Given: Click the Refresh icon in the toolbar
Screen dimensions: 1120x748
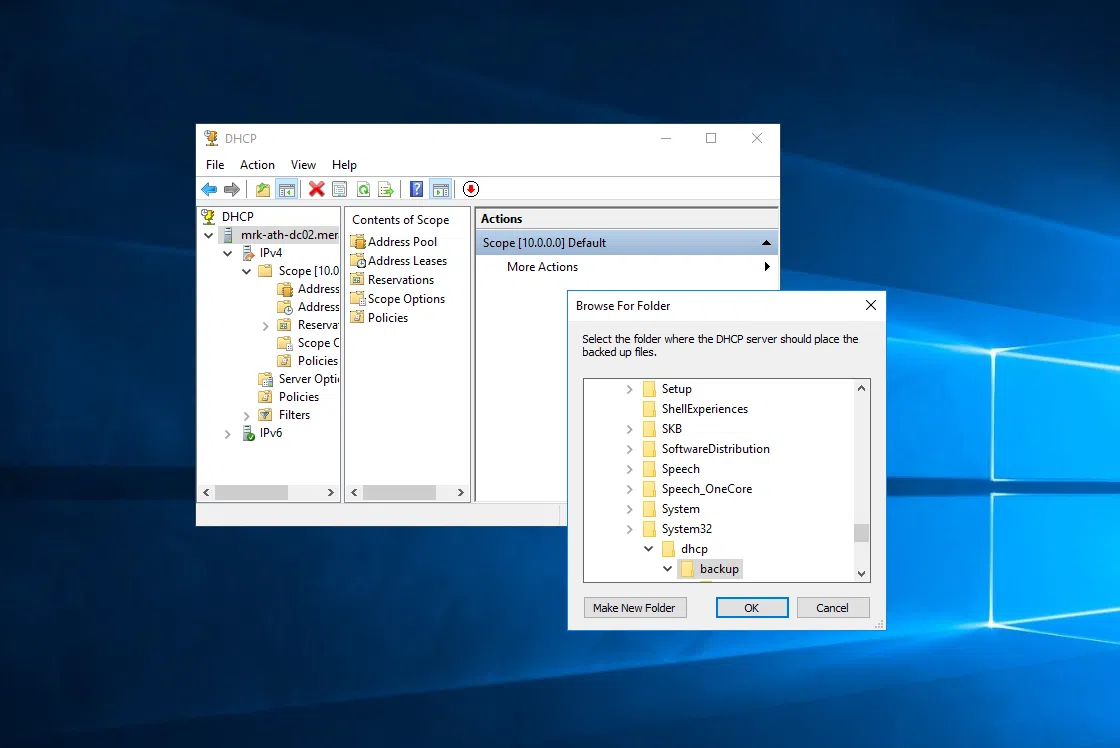Looking at the screenshot, I should [362, 189].
